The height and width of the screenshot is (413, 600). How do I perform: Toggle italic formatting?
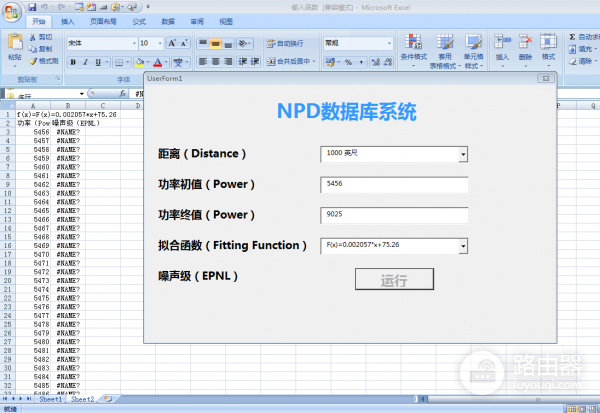86,62
